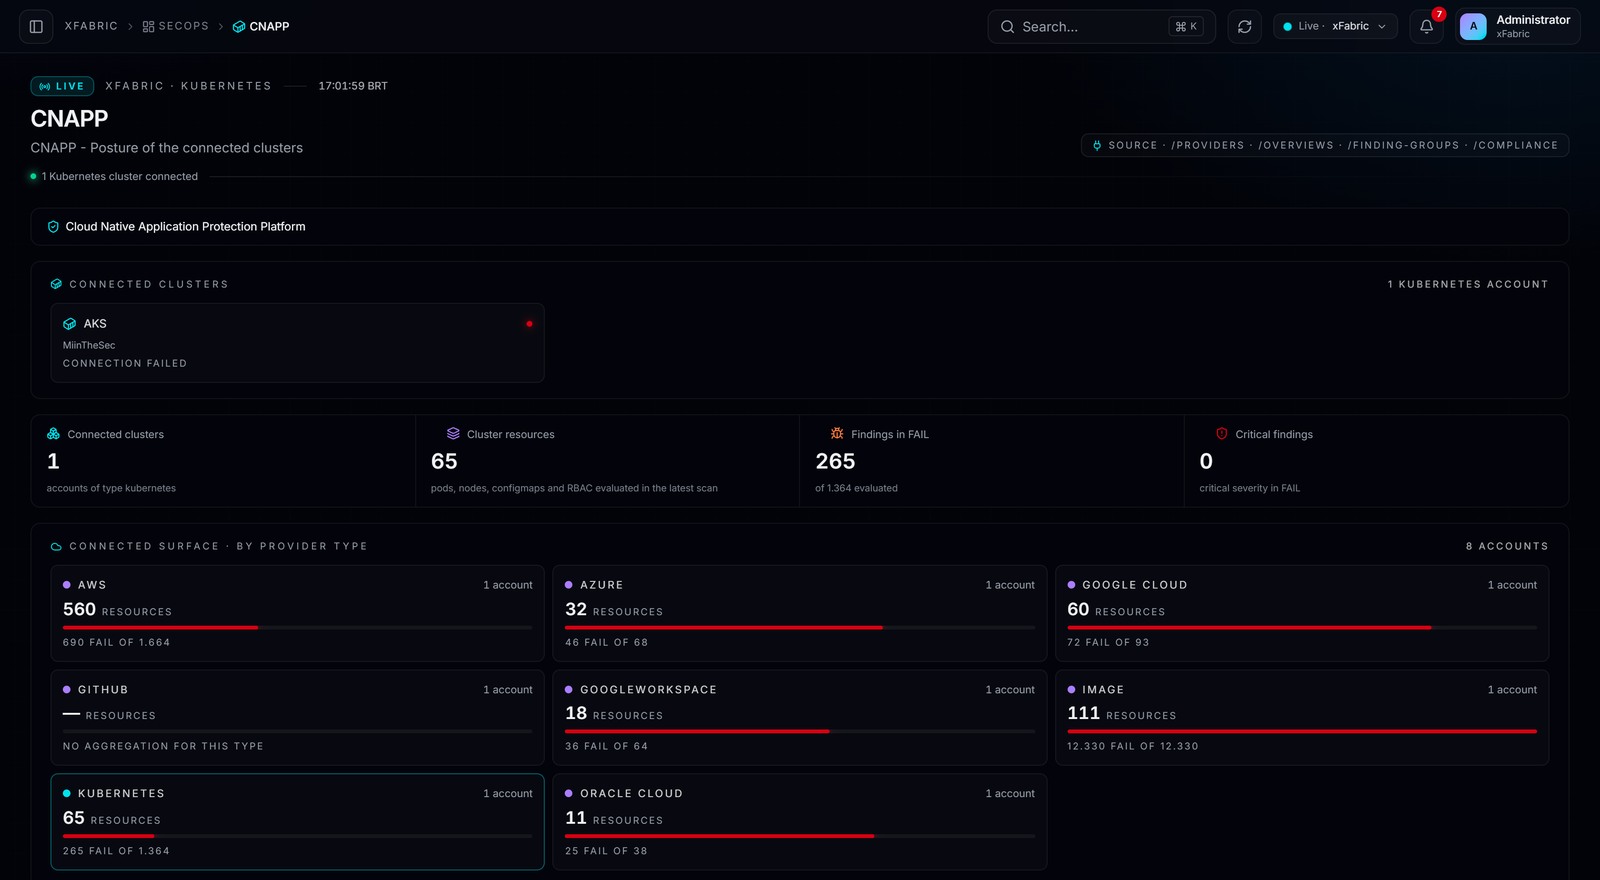Open the /COMPLIANCE source link
1600x880 pixels.
(x=1515, y=145)
